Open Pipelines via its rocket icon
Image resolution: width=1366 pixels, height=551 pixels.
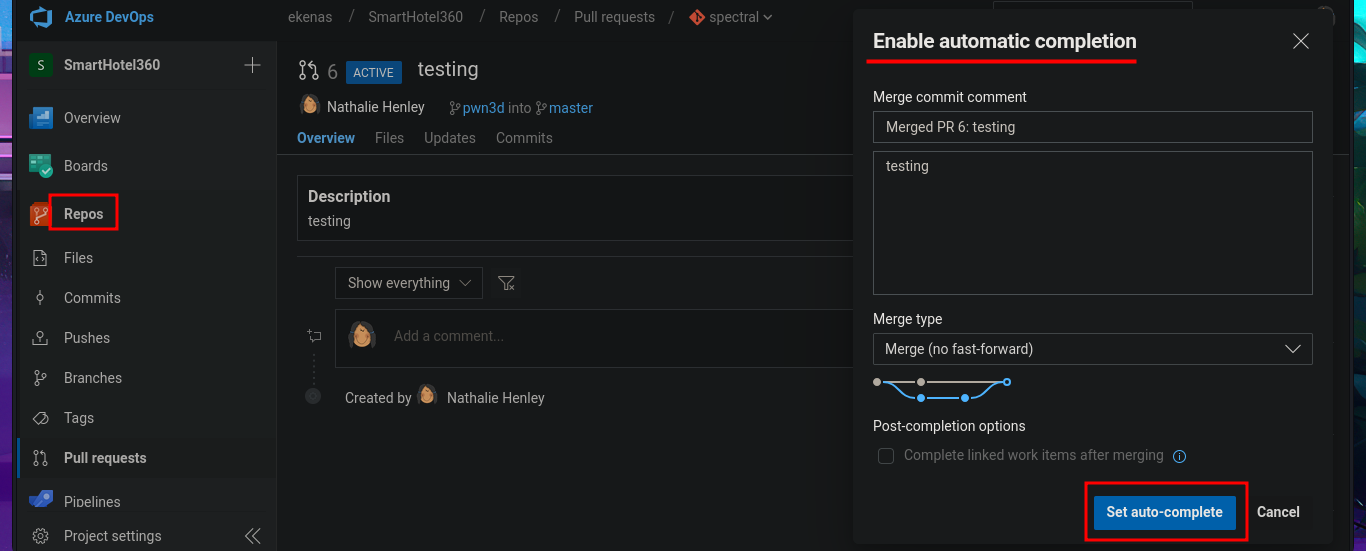click(40, 500)
